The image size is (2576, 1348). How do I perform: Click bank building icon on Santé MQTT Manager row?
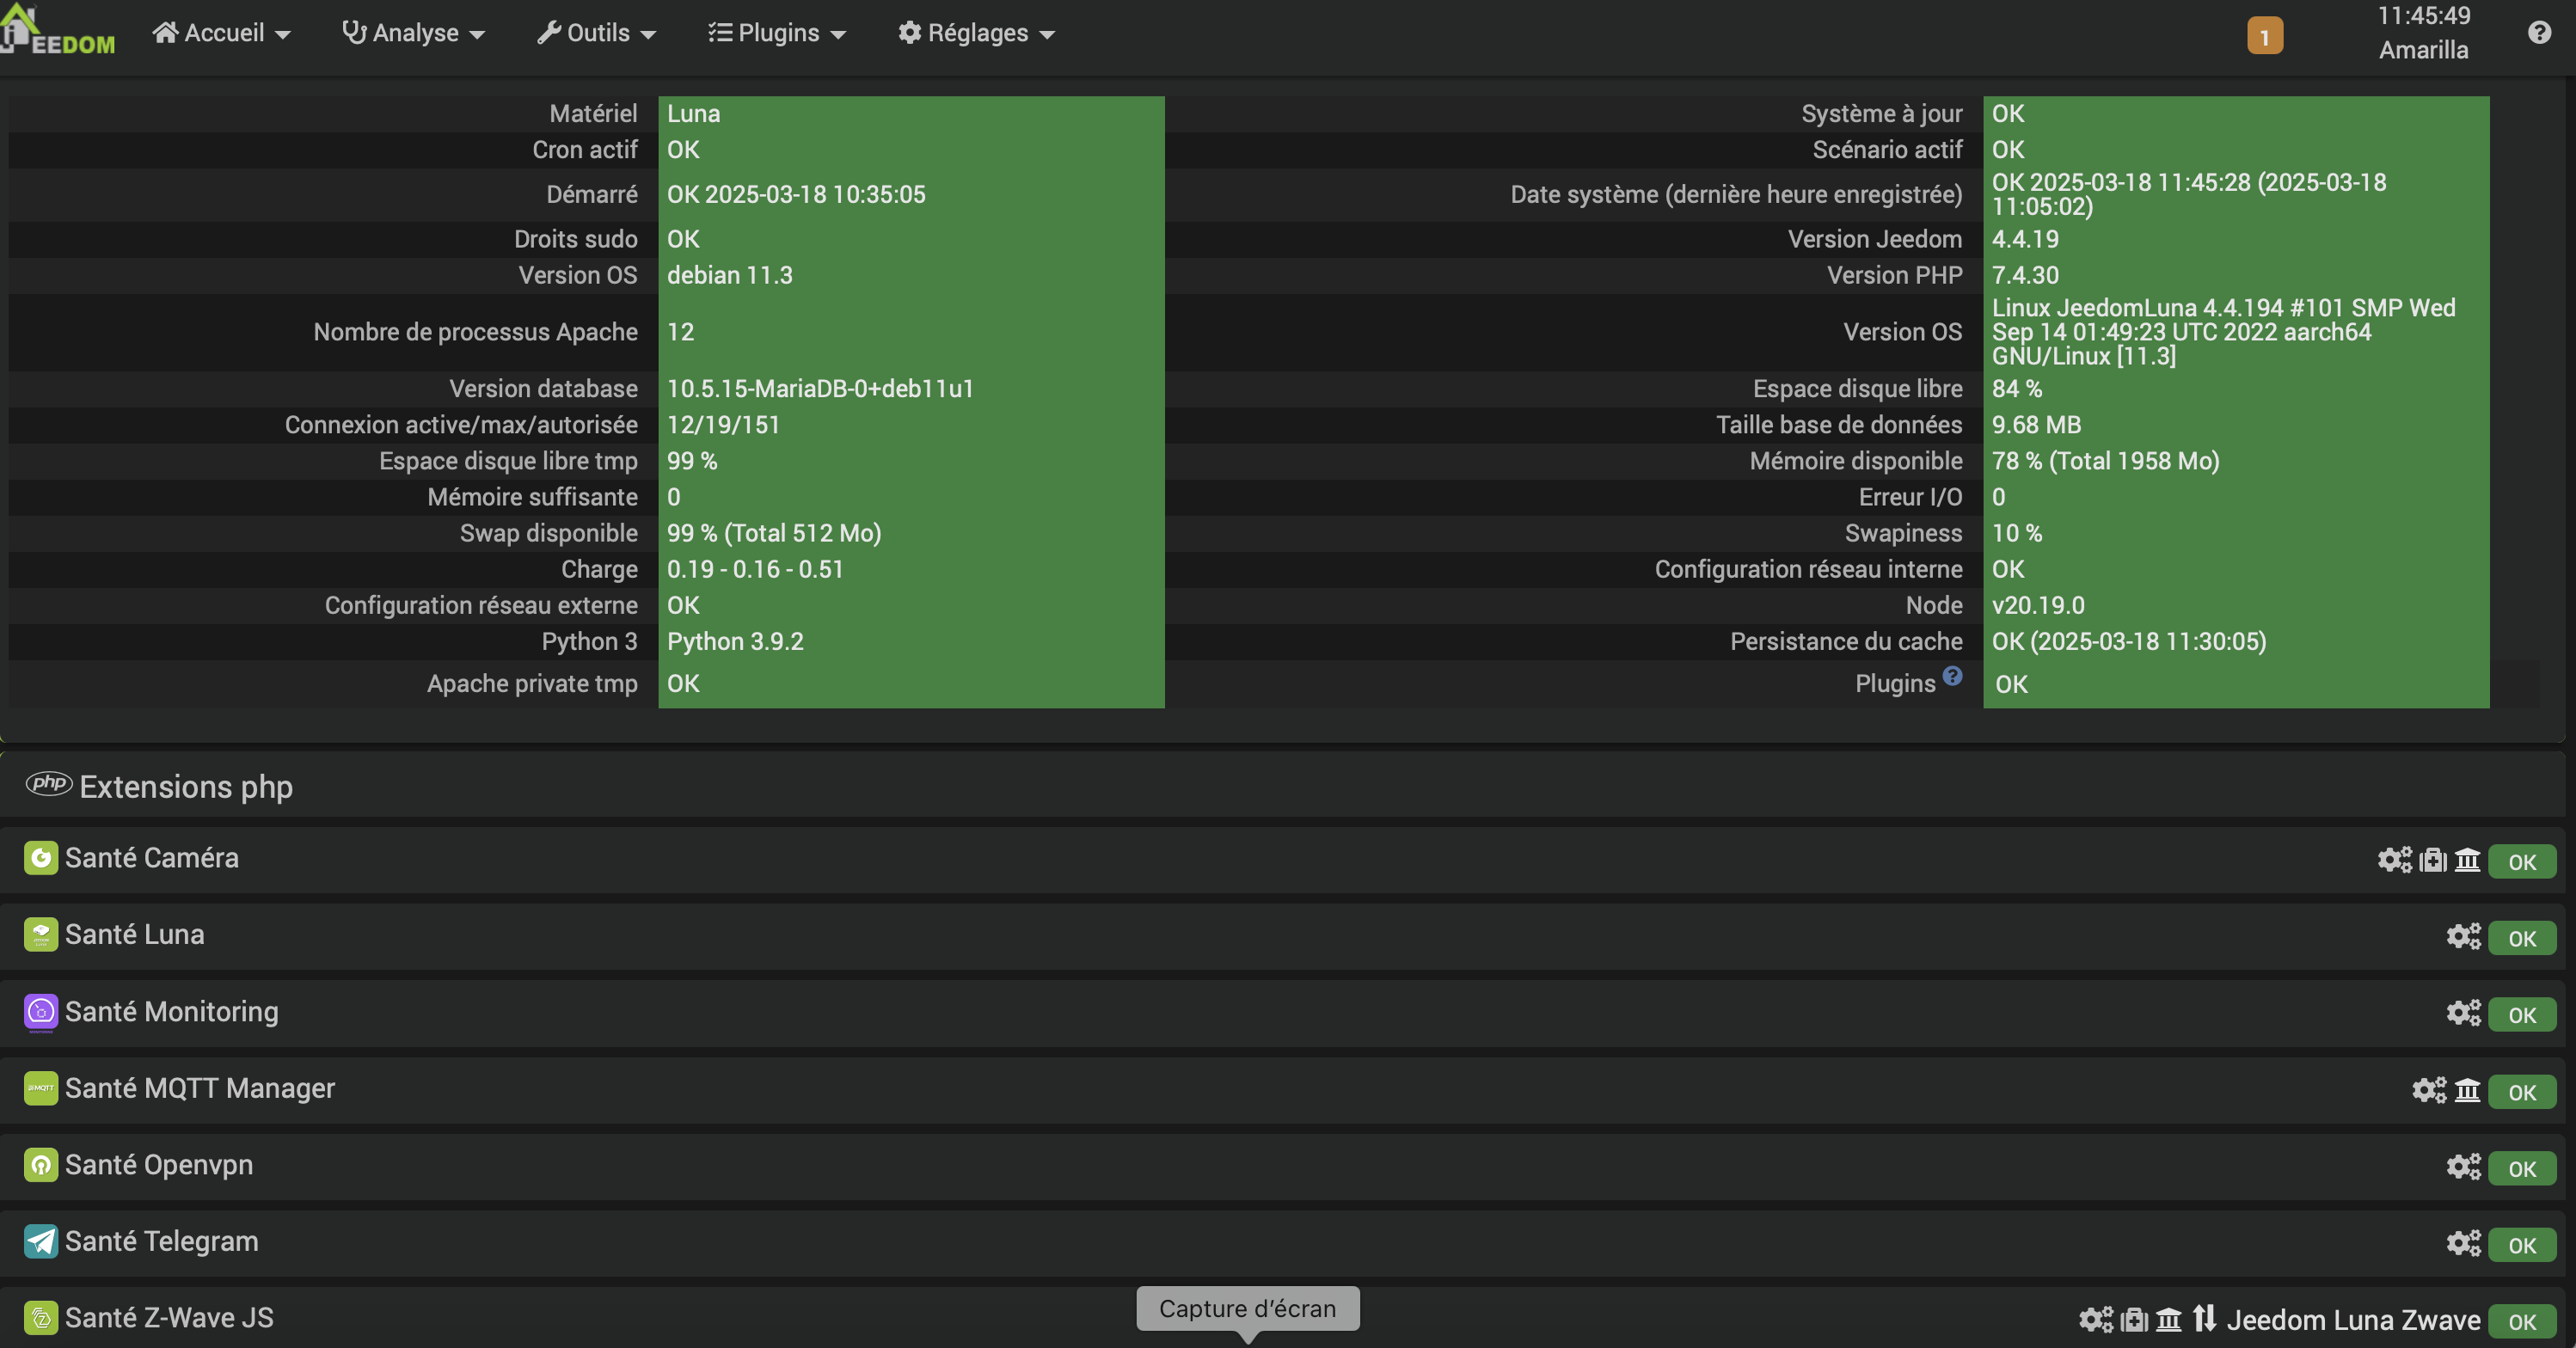pos(2467,1091)
